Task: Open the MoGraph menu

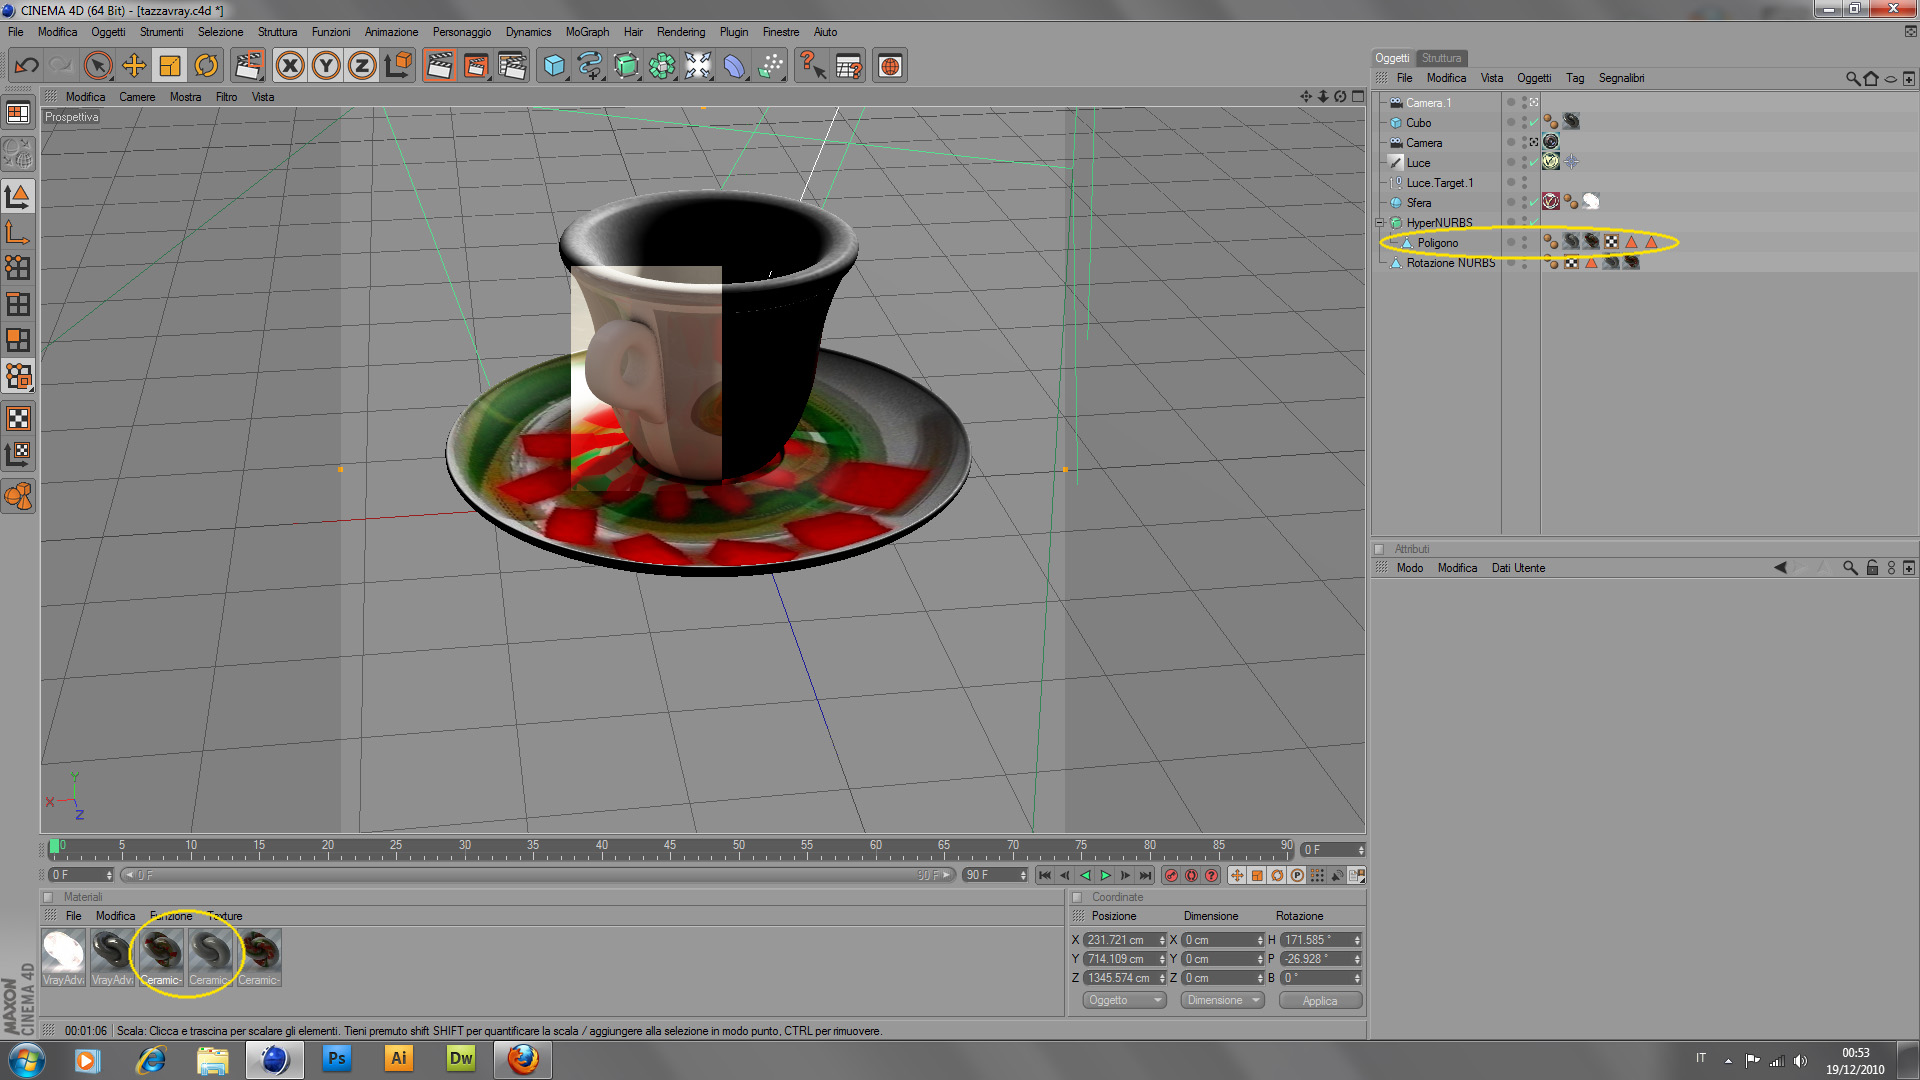Action: tap(587, 32)
